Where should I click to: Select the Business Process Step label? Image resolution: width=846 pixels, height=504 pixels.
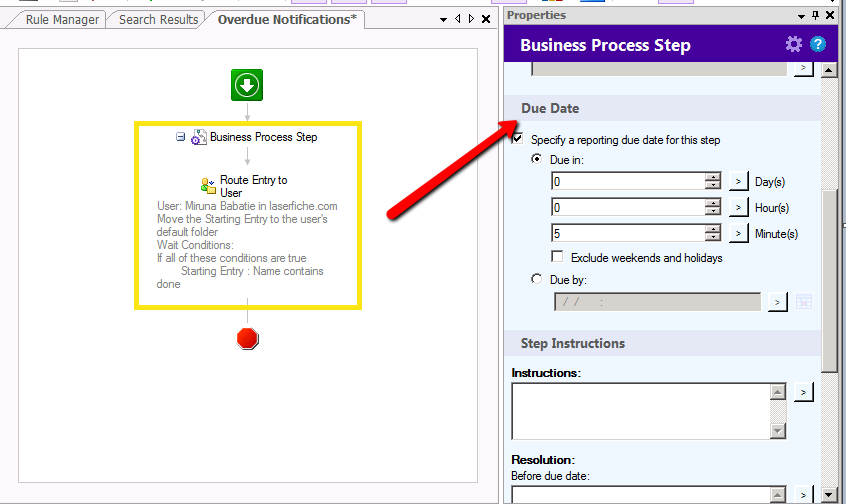coord(264,137)
